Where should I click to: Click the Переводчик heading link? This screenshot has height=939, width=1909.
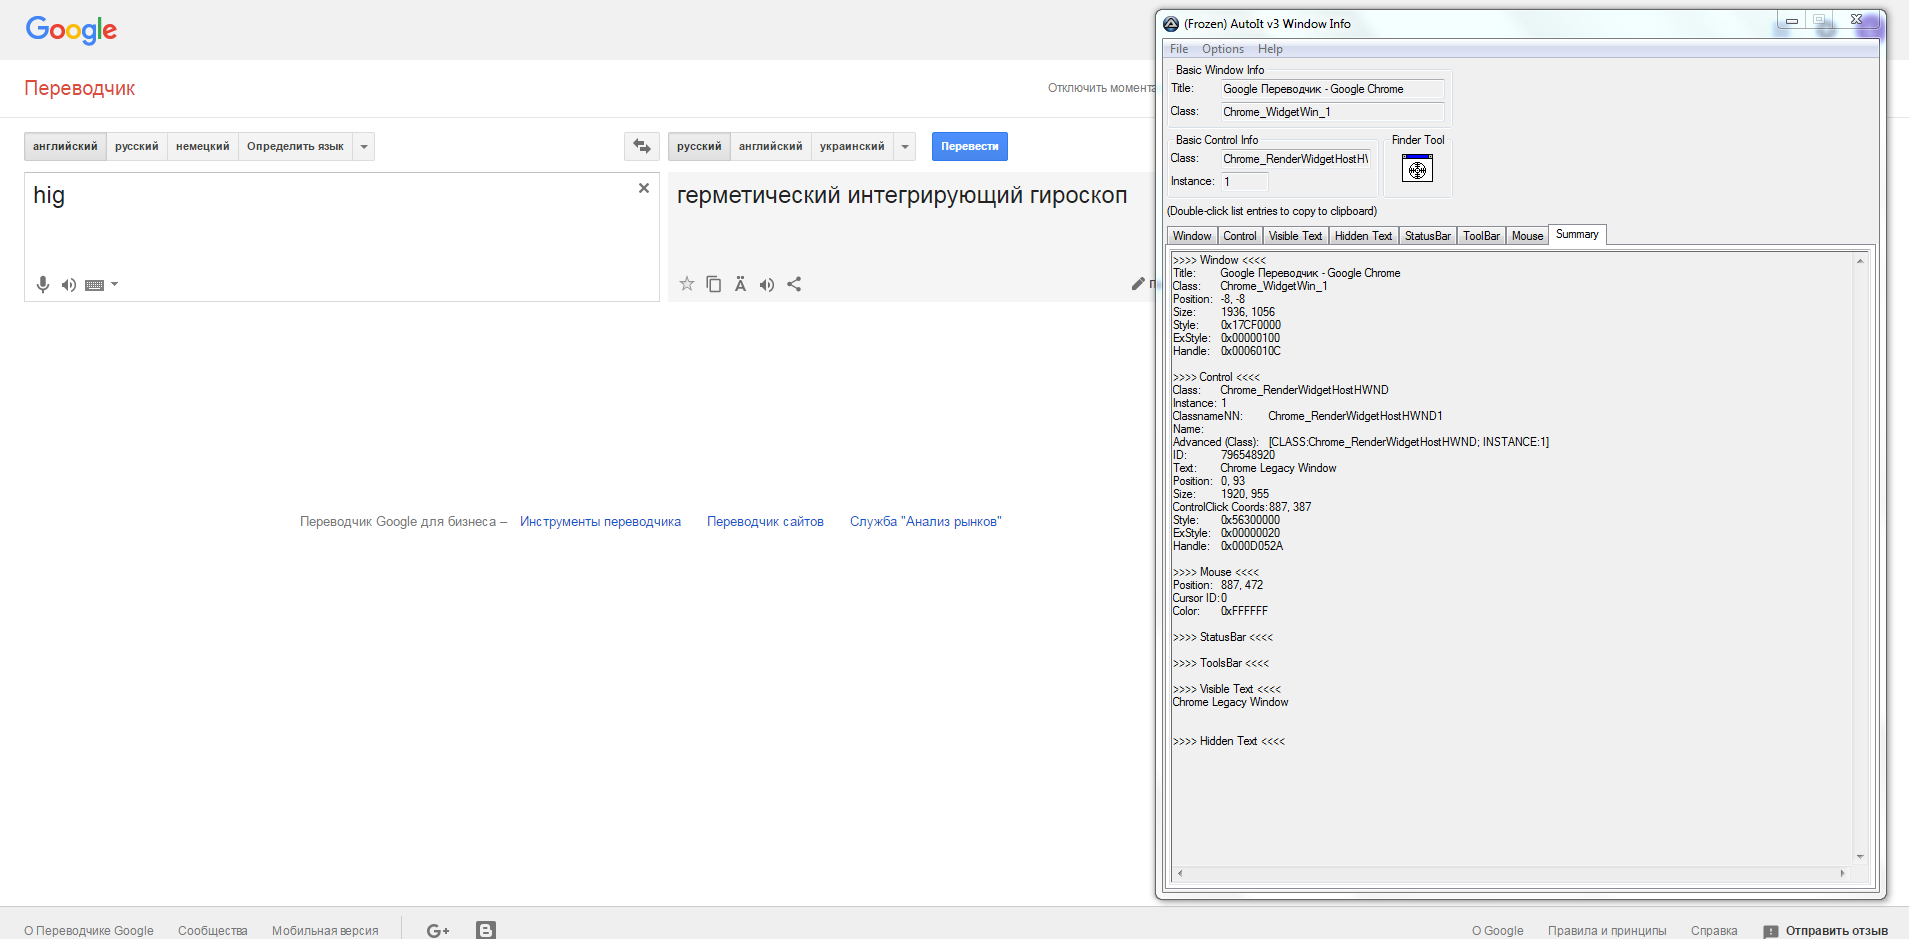(80, 88)
